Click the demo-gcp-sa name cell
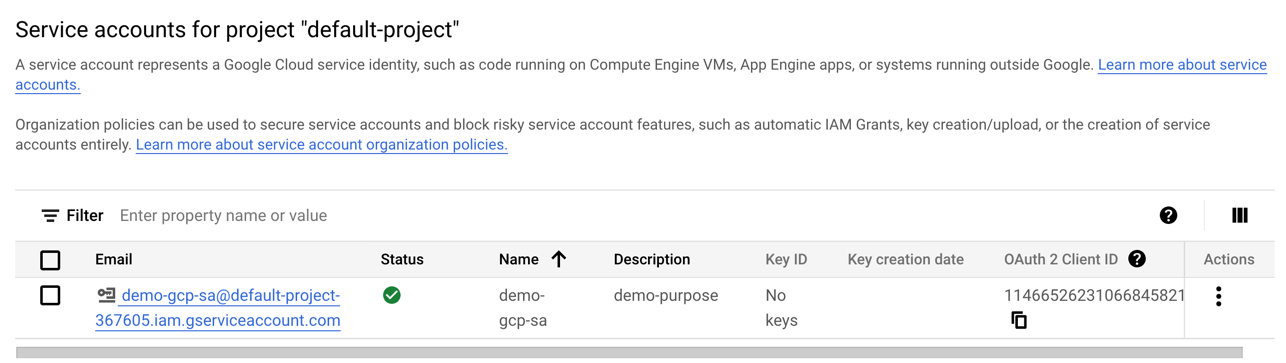 tap(522, 308)
